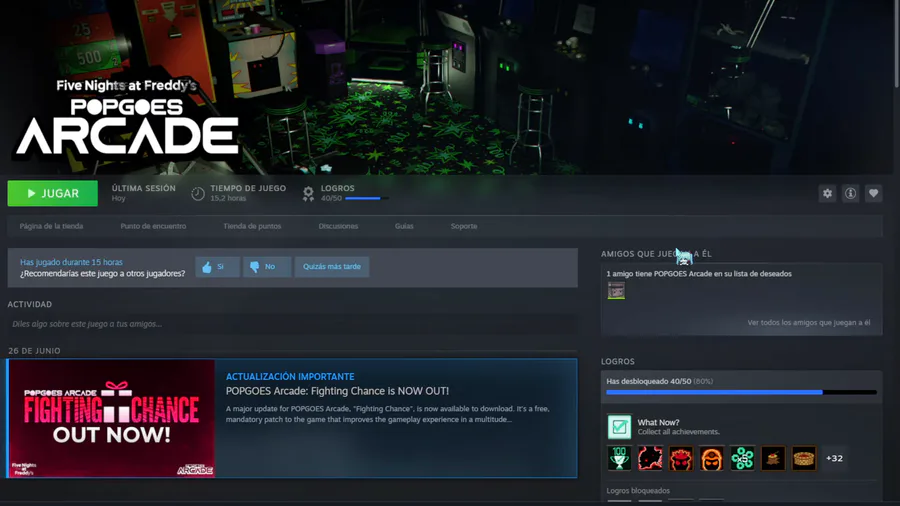This screenshot has height=506, width=900.
Task: Select the red shadow creature achievement icon
Action: pyautogui.click(x=650, y=458)
